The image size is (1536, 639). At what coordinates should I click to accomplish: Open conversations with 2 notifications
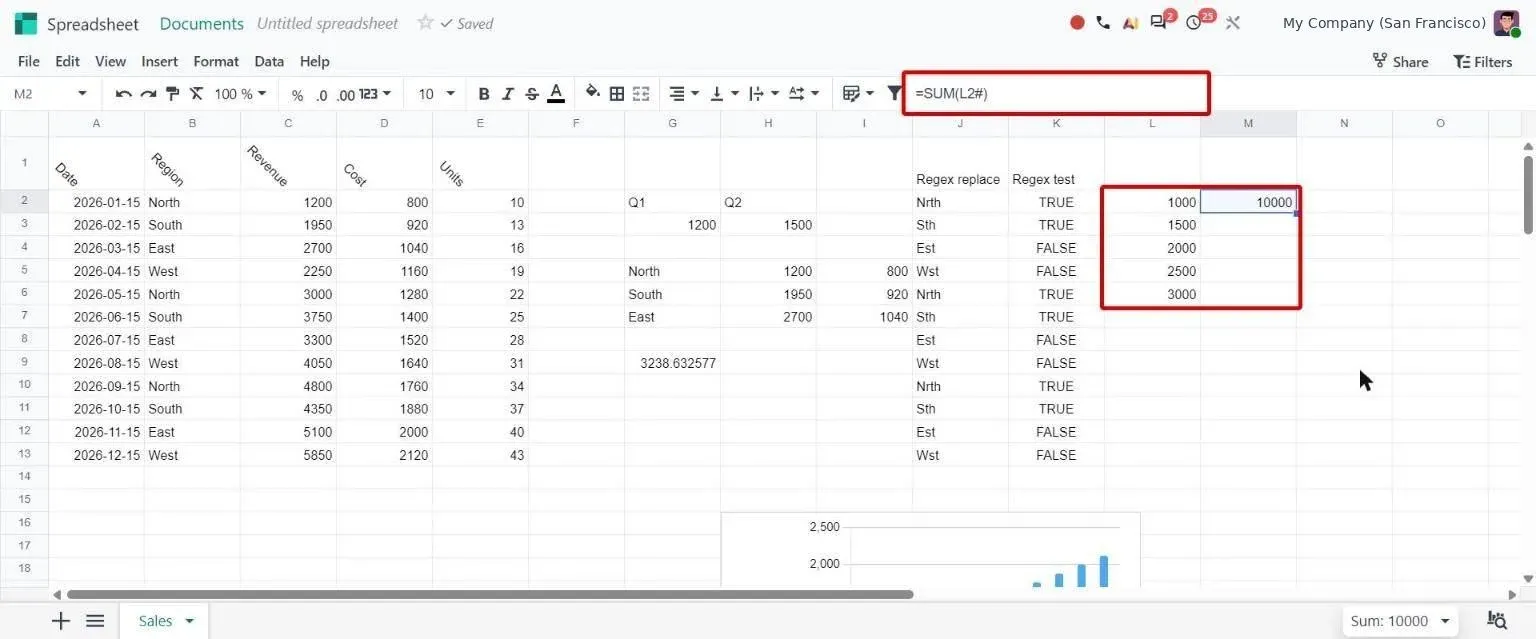[x=1160, y=21]
